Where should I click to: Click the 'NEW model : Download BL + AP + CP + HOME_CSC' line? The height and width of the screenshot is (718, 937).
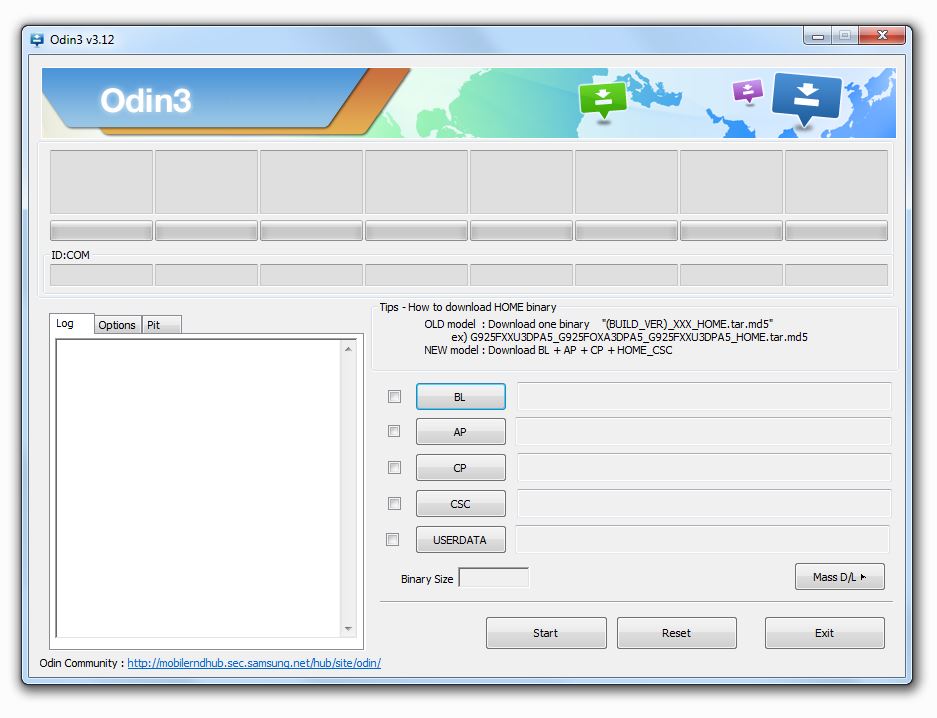point(548,351)
